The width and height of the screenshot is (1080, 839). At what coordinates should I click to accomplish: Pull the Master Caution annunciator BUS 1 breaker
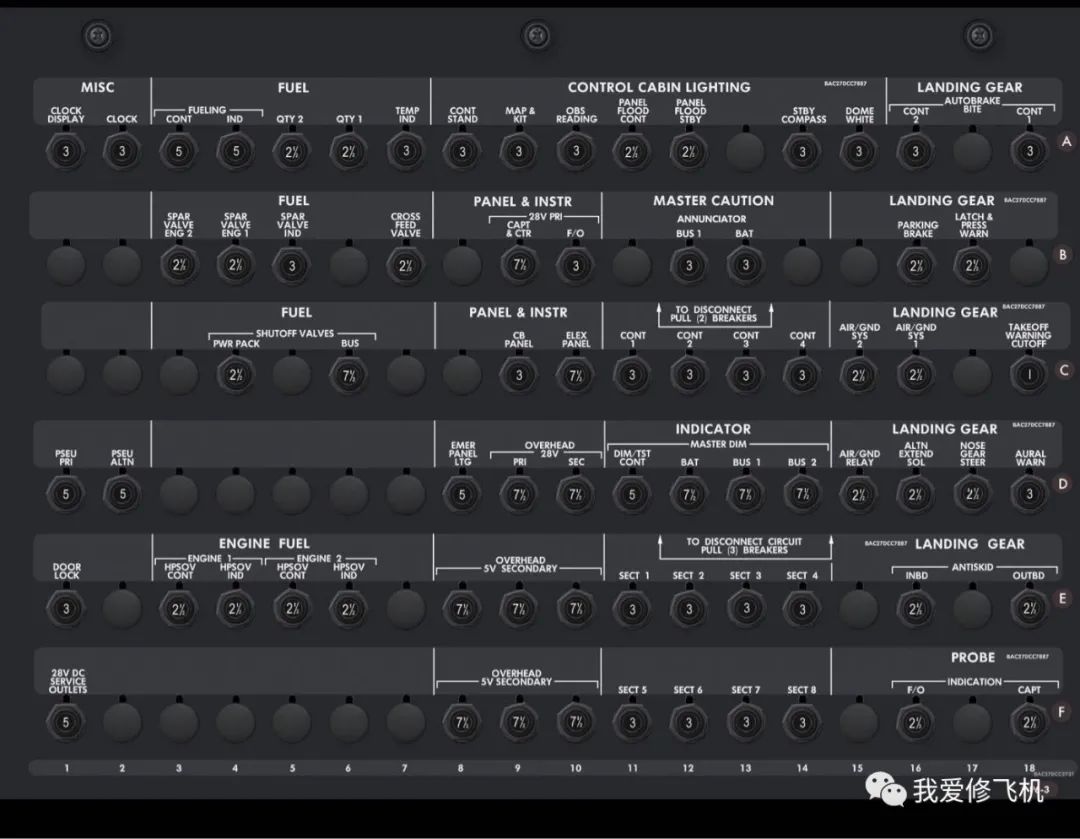tap(689, 265)
